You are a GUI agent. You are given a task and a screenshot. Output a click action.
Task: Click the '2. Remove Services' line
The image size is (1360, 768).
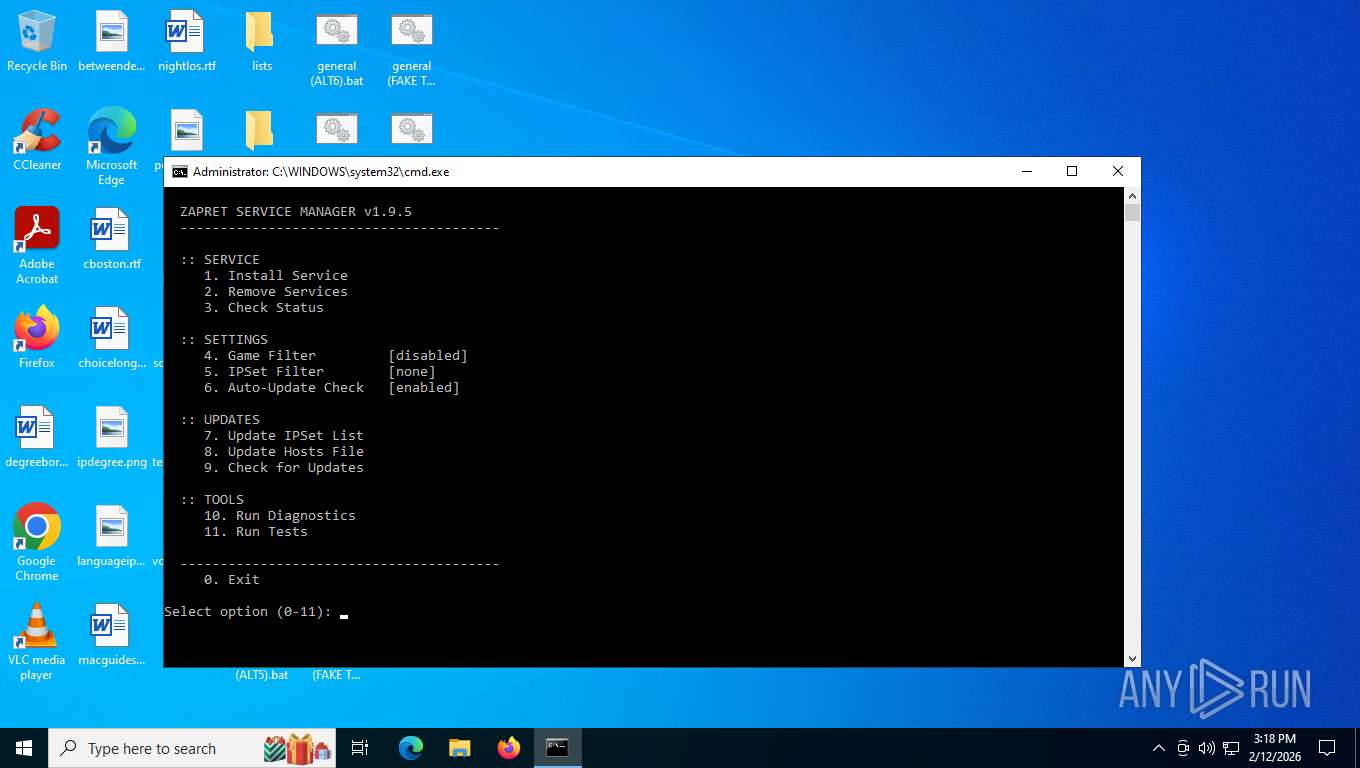276,292
